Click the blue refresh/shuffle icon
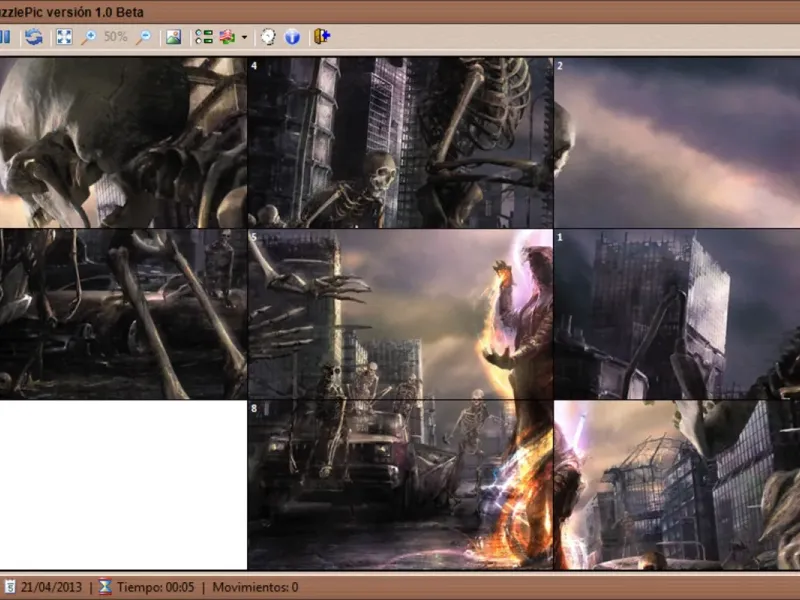Image resolution: width=800 pixels, height=600 pixels. tap(34, 37)
